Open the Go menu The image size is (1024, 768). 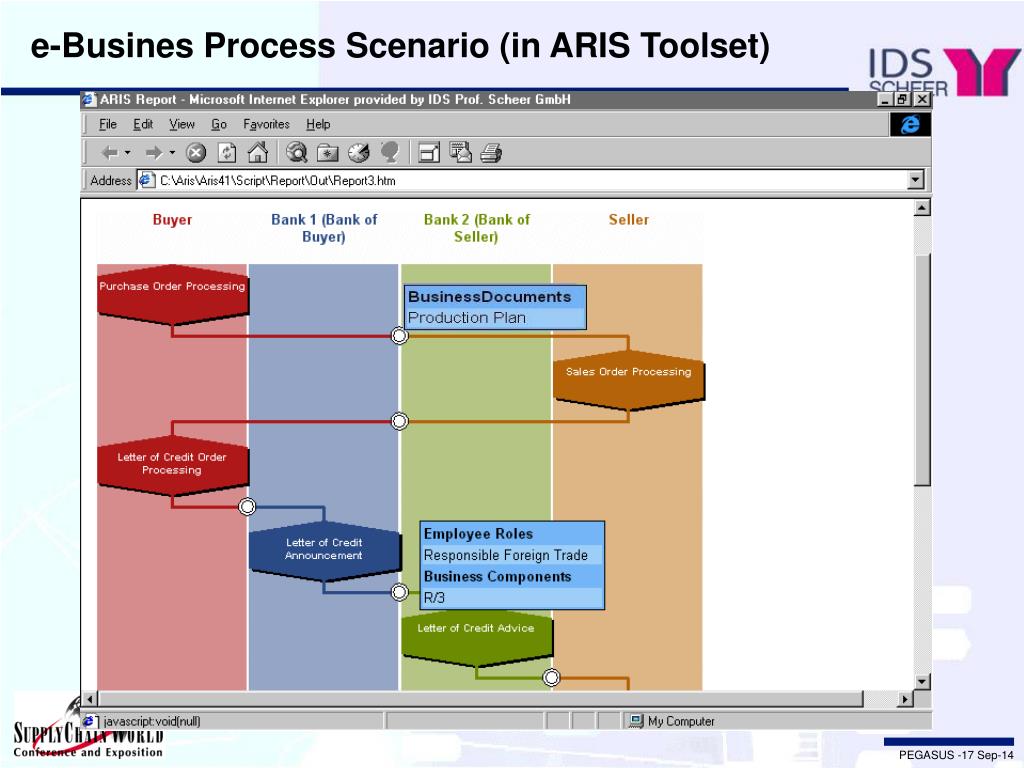[219, 124]
